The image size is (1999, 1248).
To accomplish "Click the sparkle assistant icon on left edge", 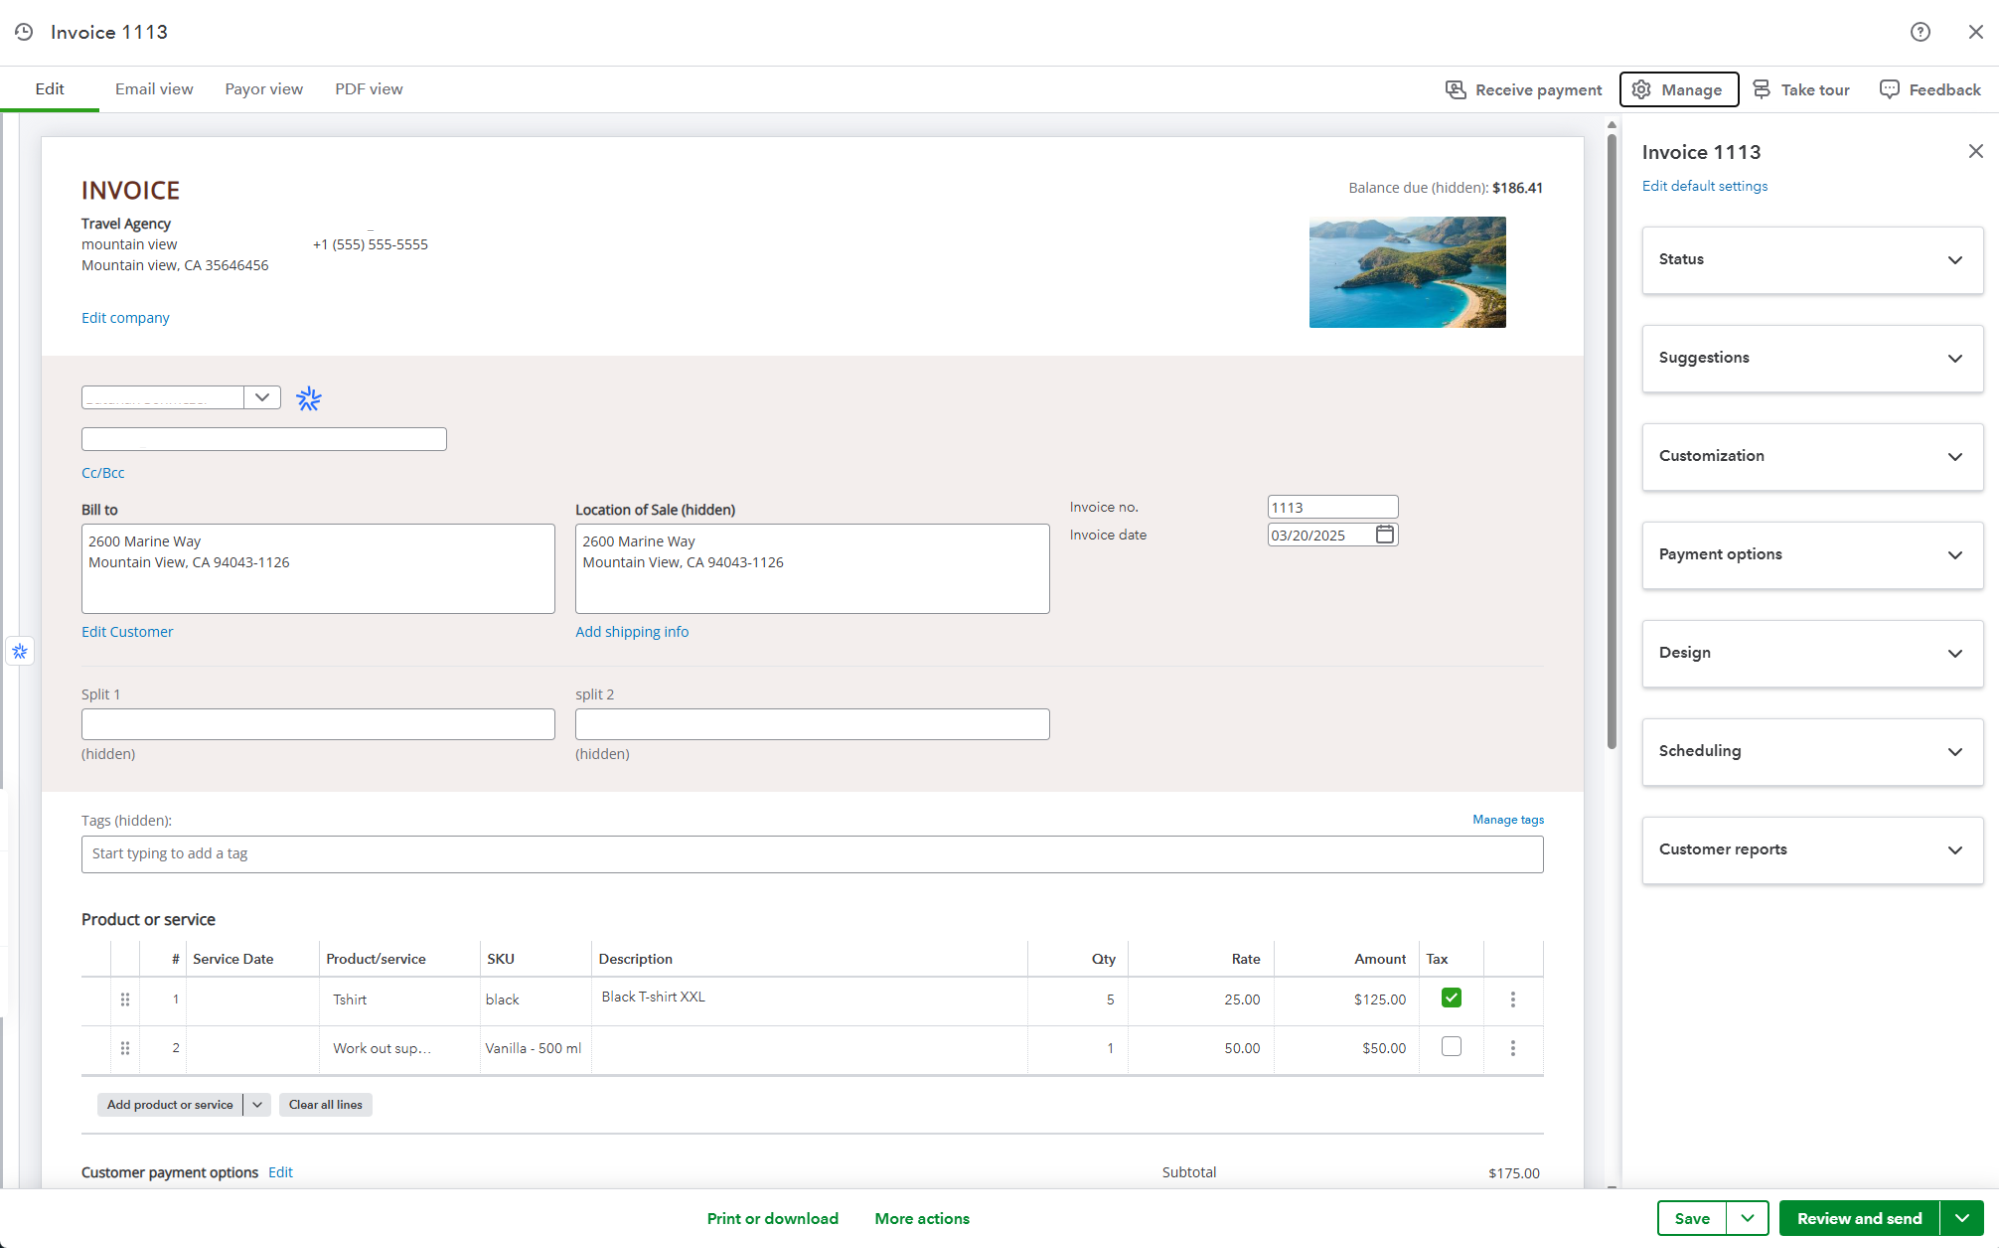I will coord(20,652).
